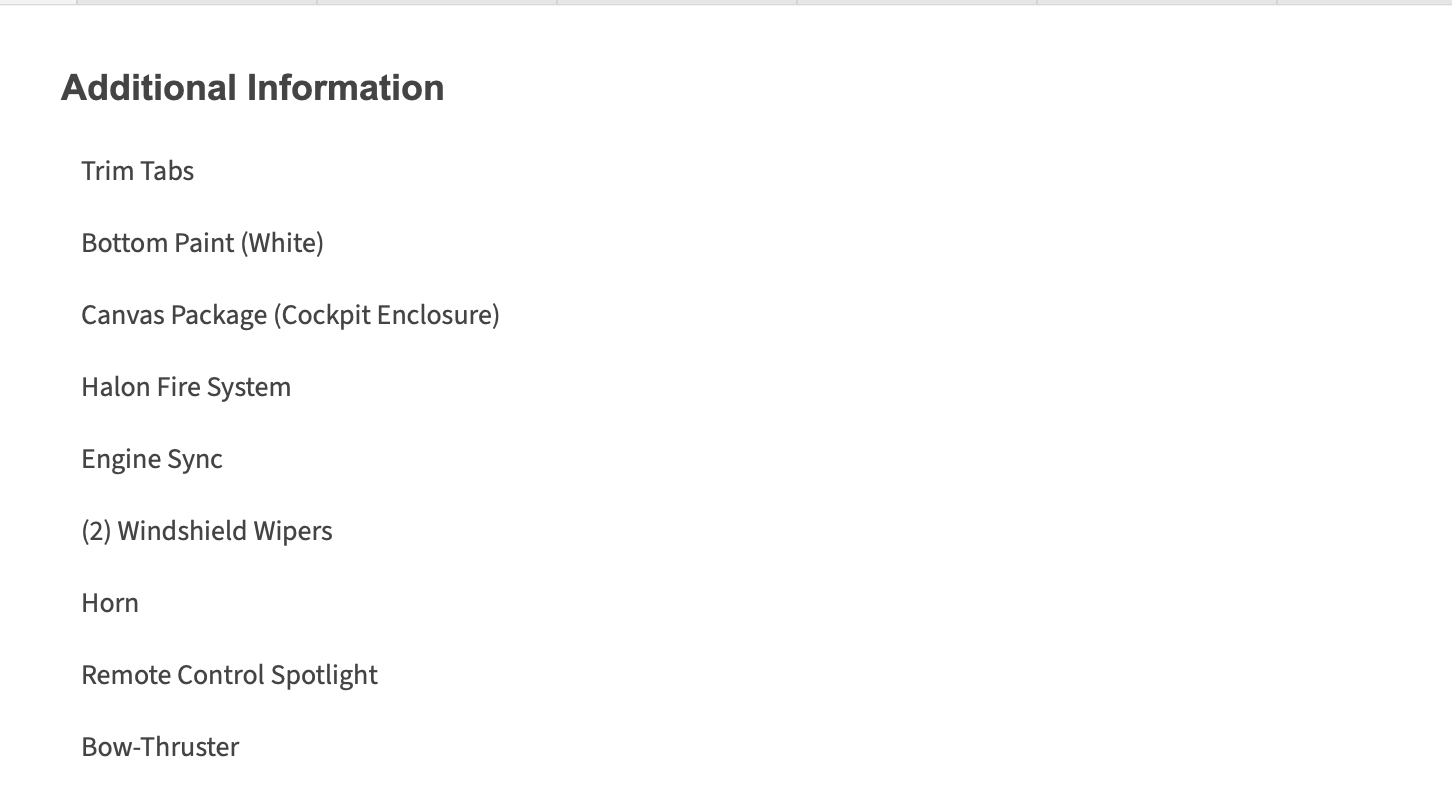Screen dimensions: 1452x800
Task: Click the "(Cockpit Enclosure)" parenthetical text
Action: point(387,315)
